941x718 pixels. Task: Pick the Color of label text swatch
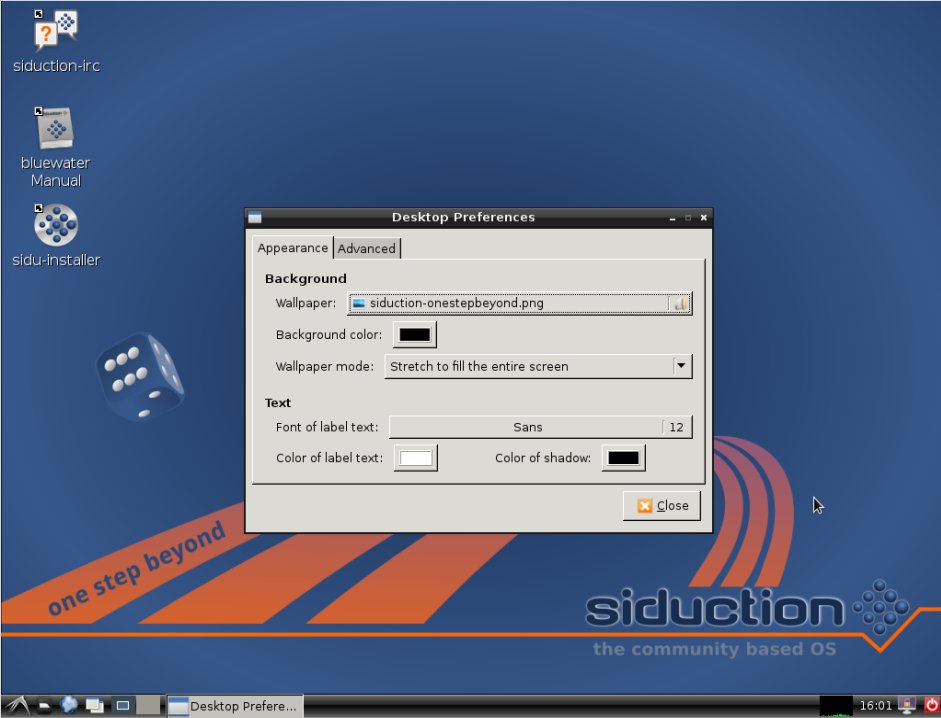pyautogui.click(x=415, y=458)
